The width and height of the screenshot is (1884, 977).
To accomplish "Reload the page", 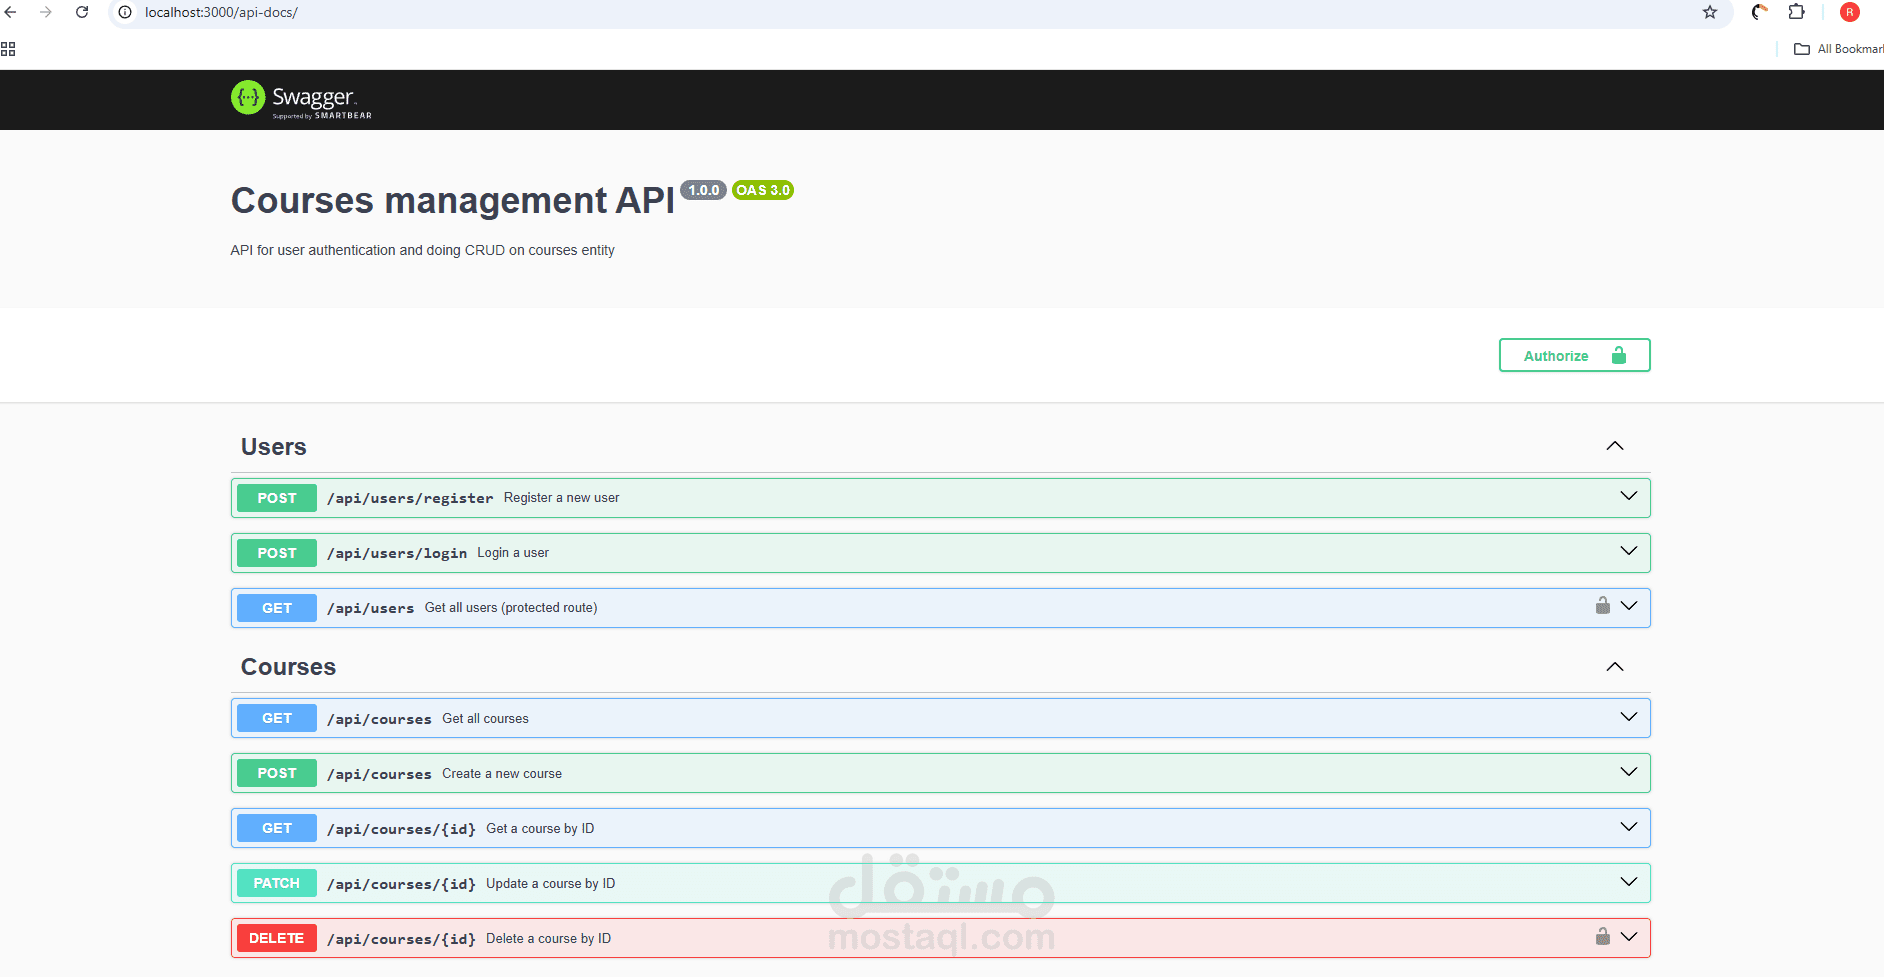I will click(82, 12).
